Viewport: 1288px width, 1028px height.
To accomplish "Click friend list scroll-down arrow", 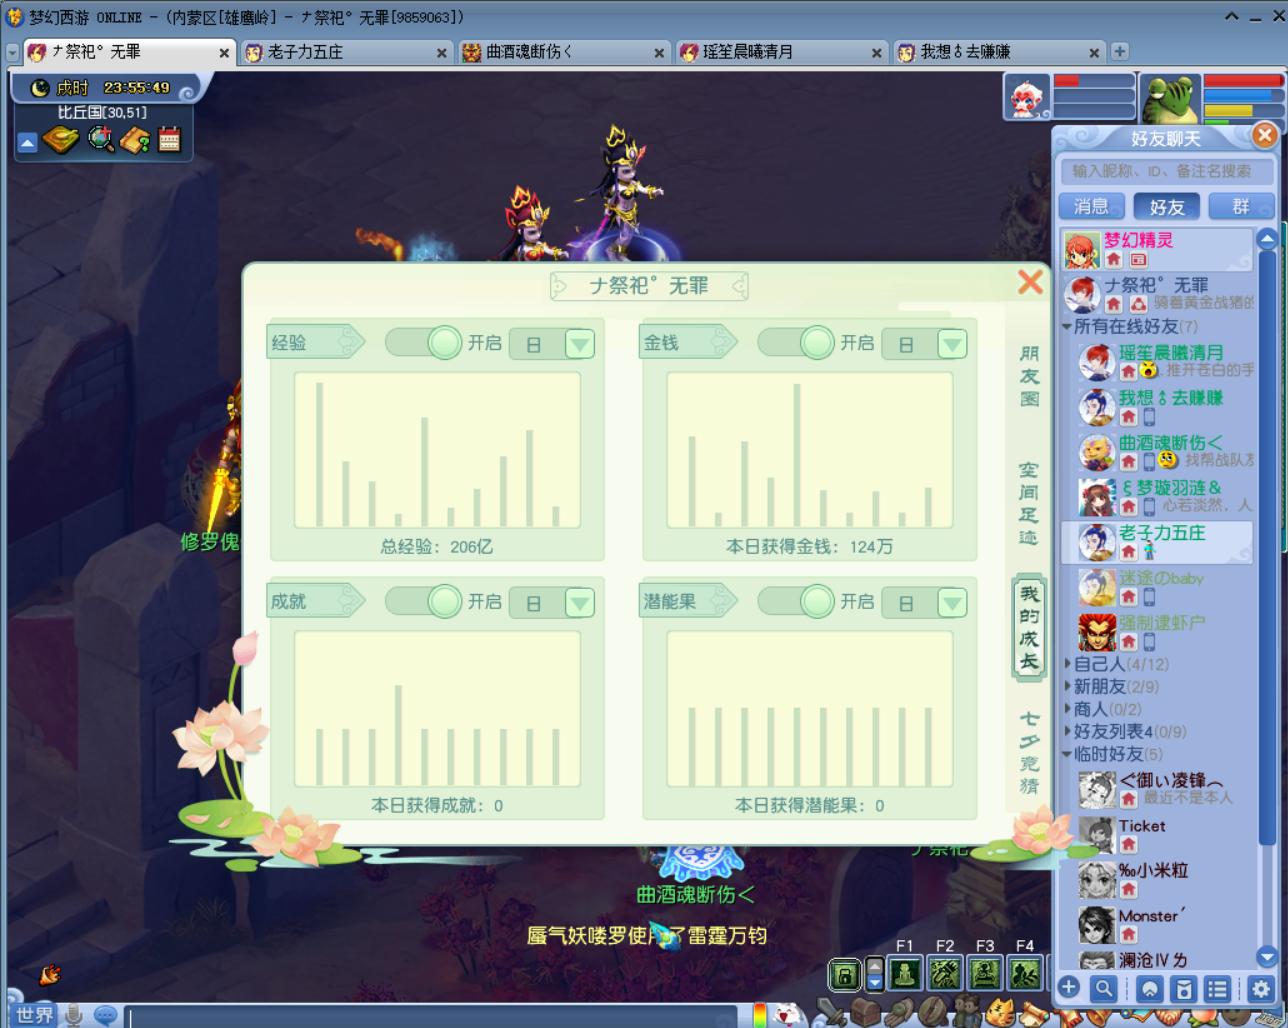I will [x=1266, y=957].
